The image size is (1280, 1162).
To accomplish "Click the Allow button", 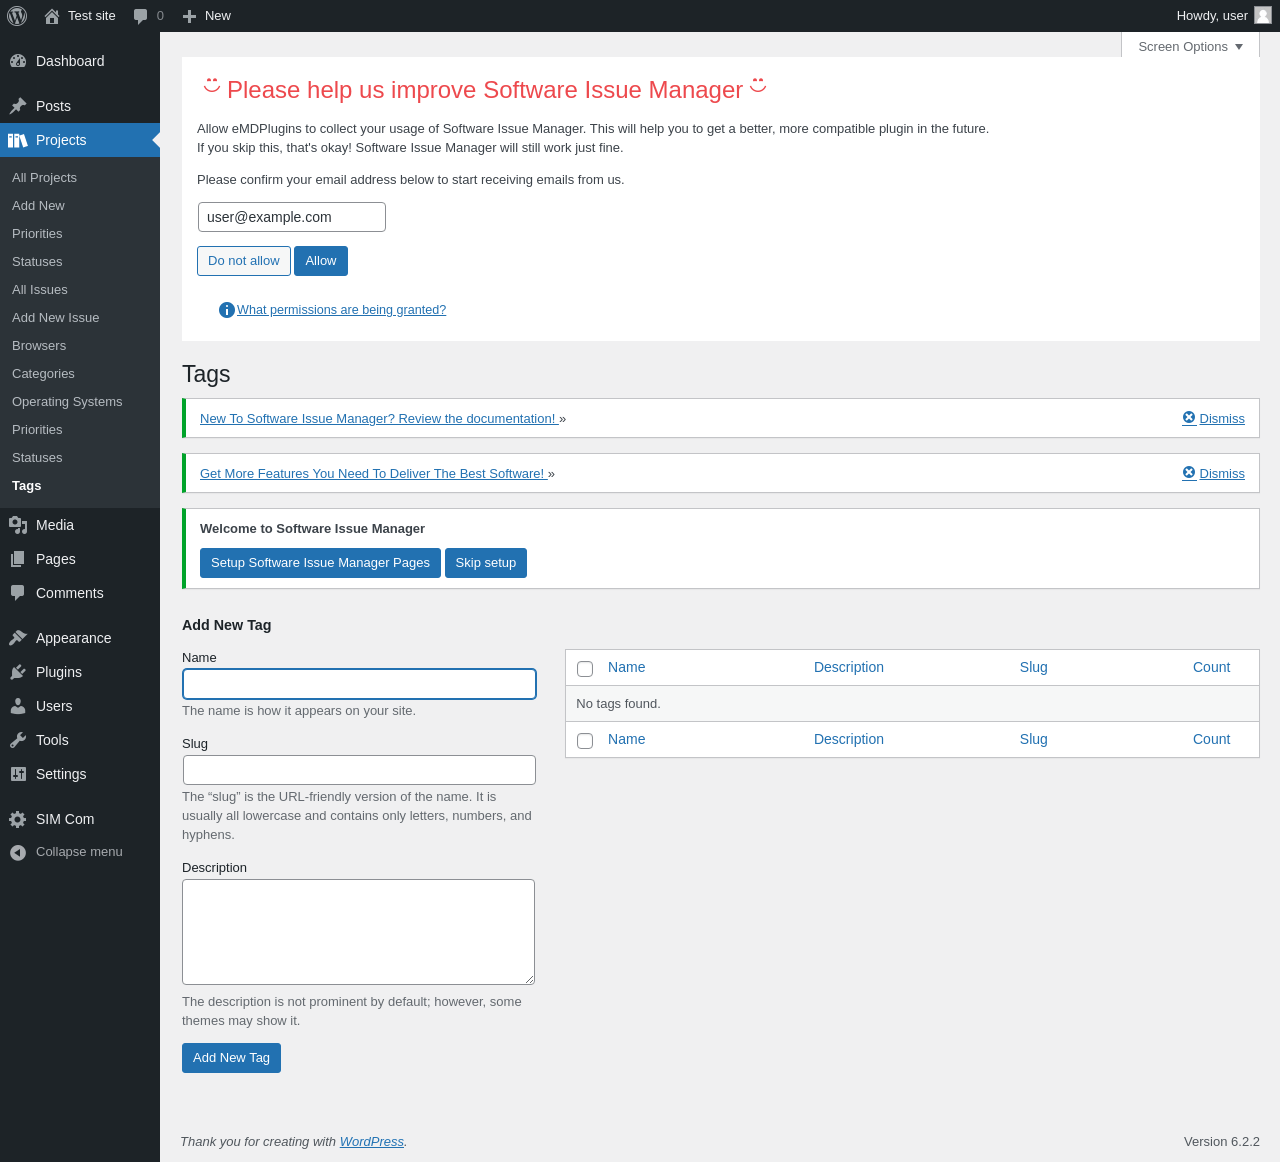I will [x=321, y=261].
